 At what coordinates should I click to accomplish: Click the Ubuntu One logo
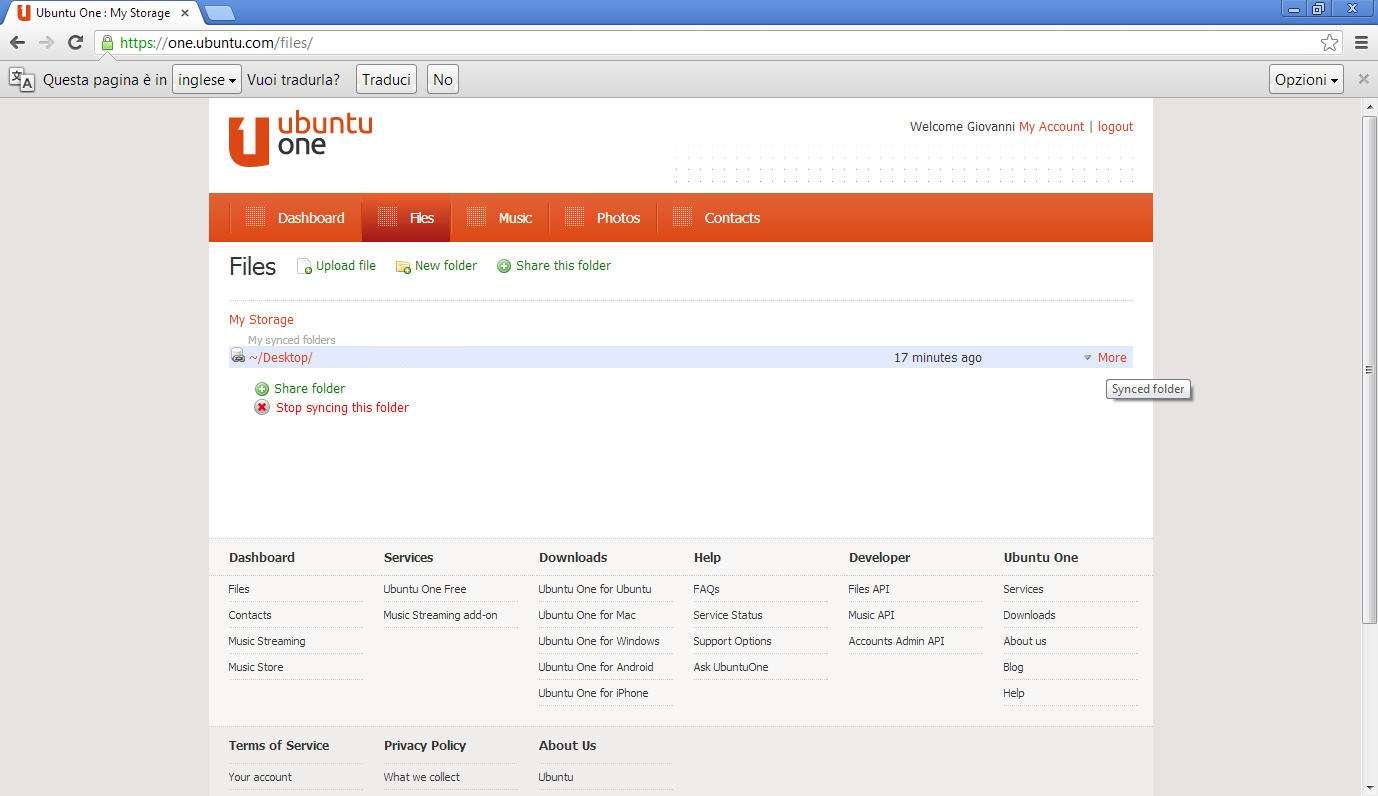300,139
